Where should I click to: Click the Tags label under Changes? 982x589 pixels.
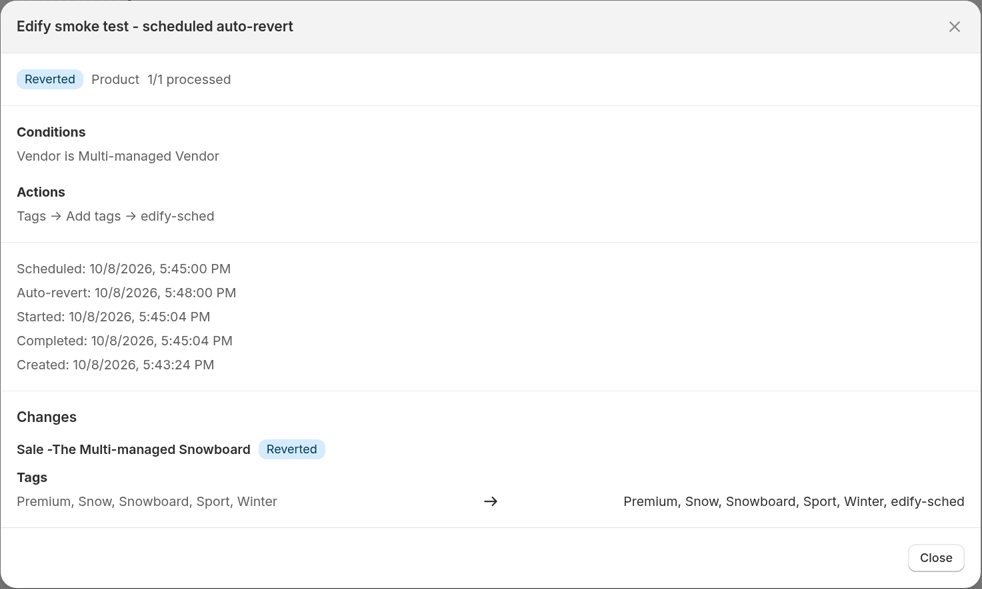coord(32,477)
